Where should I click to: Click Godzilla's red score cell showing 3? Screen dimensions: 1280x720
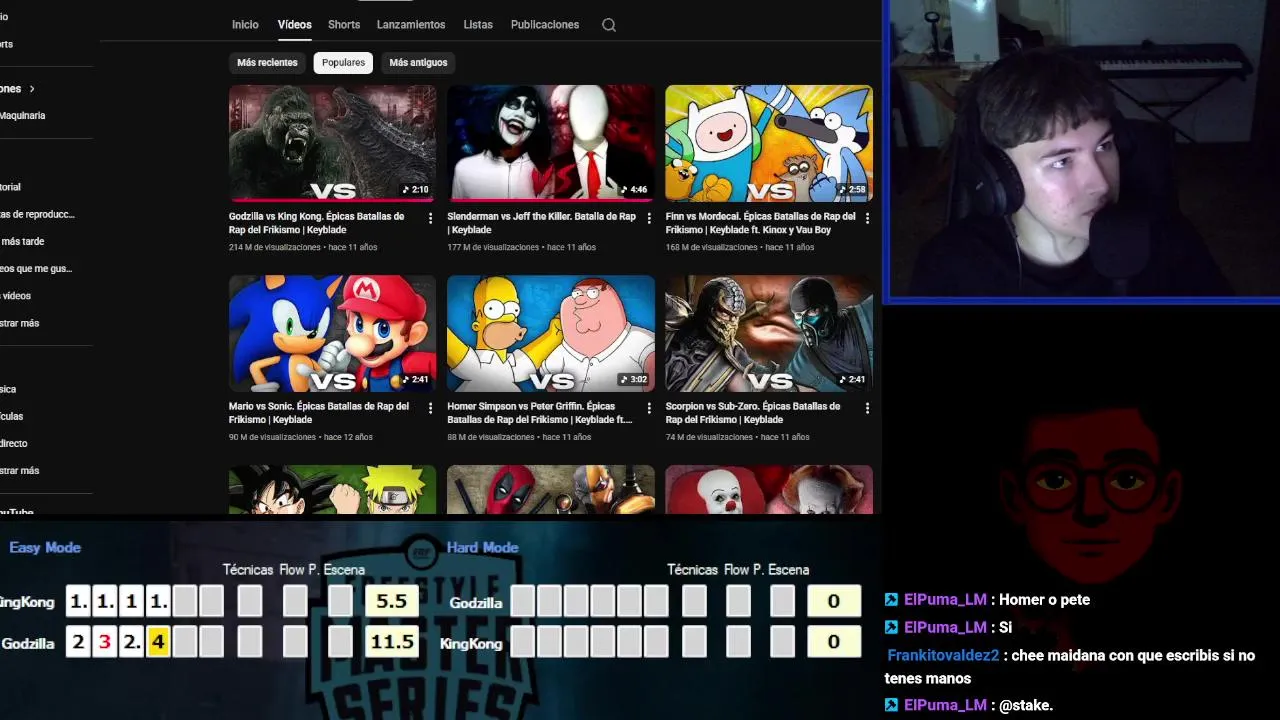tap(105, 642)
